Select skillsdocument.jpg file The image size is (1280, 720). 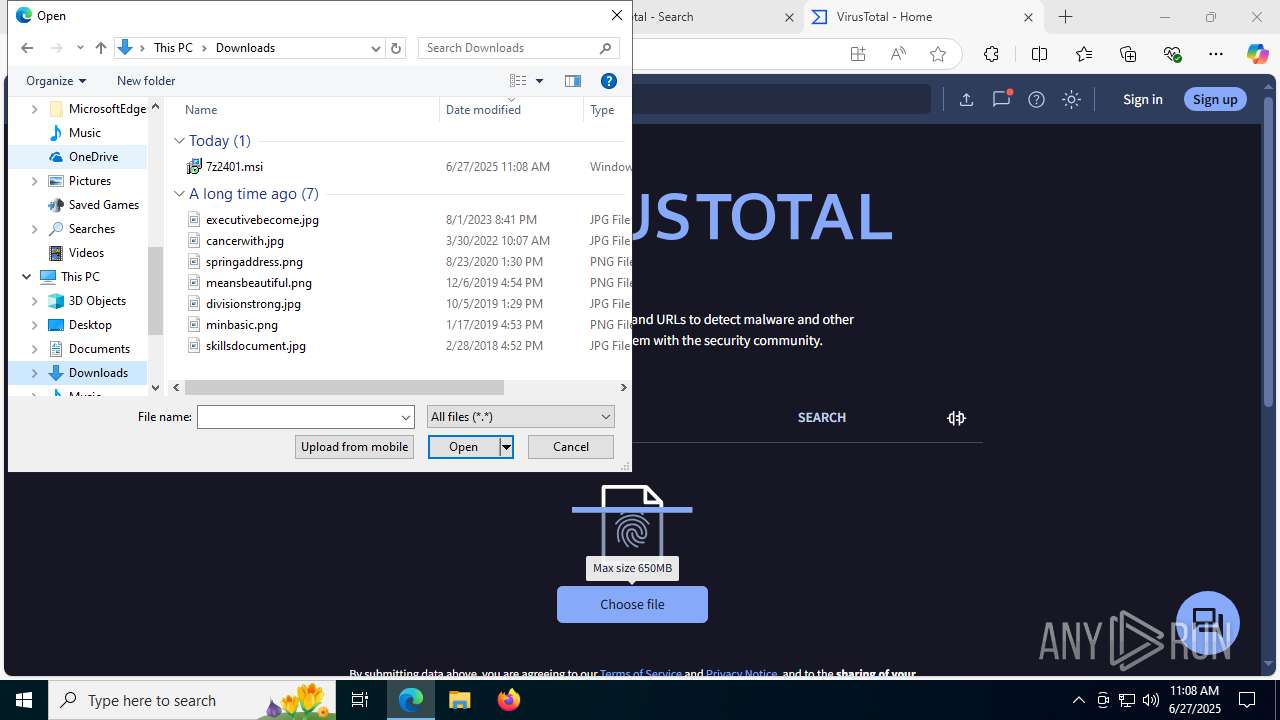(x=256, y=346)
